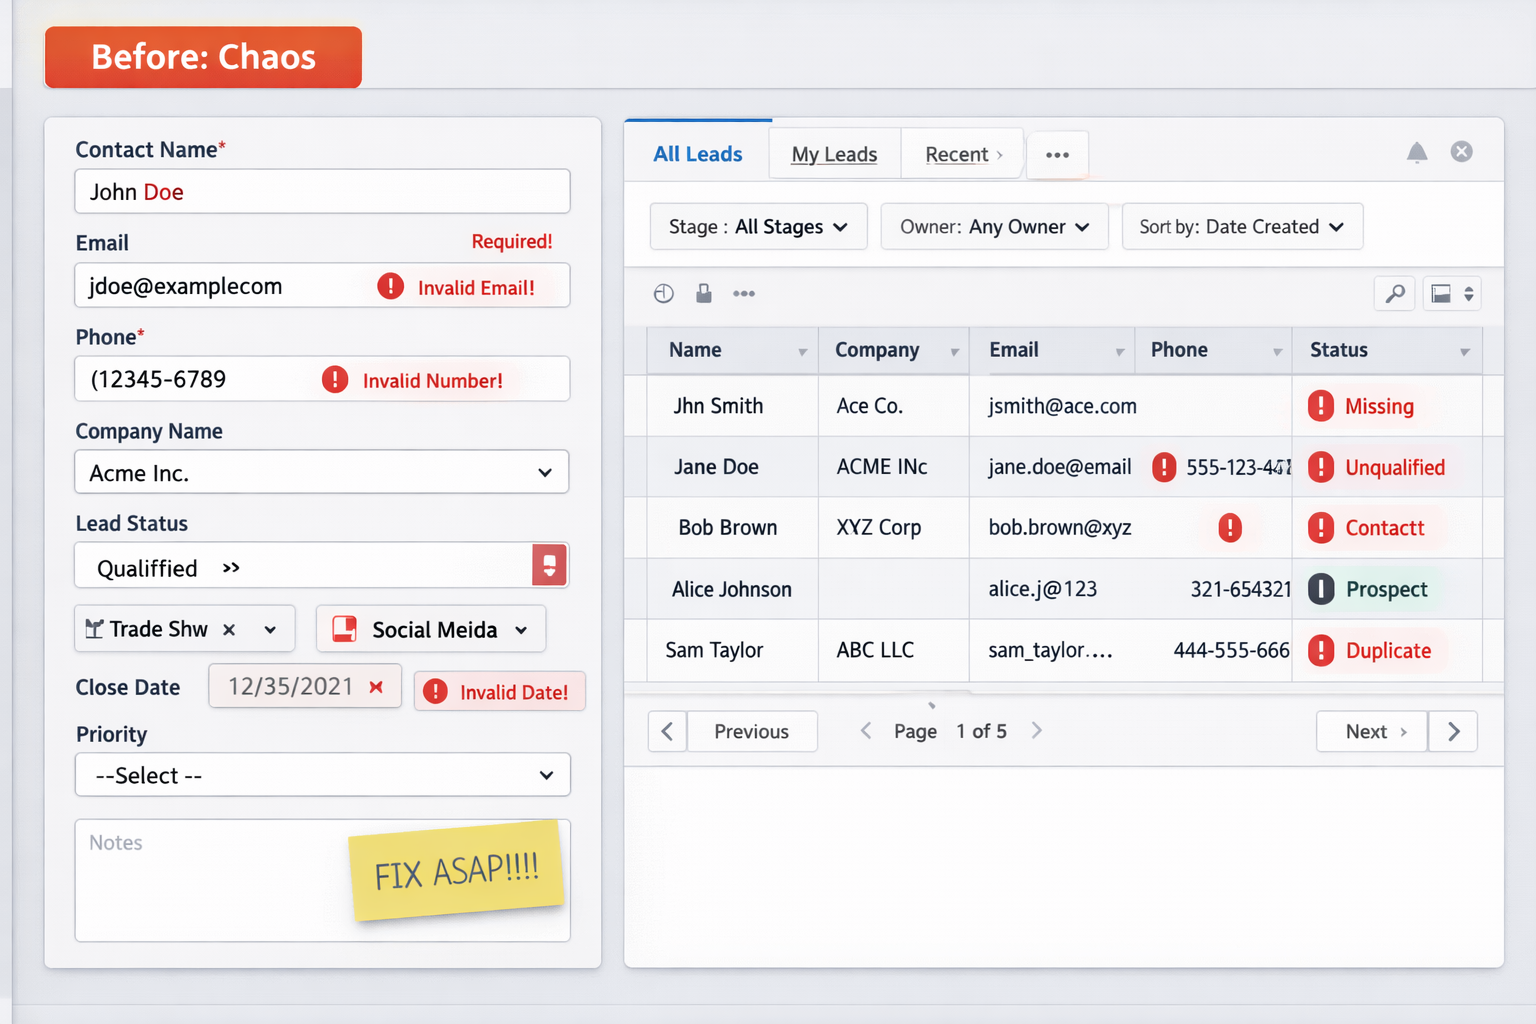Click the error icon next to Invalid Email
Screen dimensions: 1536x1024
pyautogui.click(x=390, y=287)
